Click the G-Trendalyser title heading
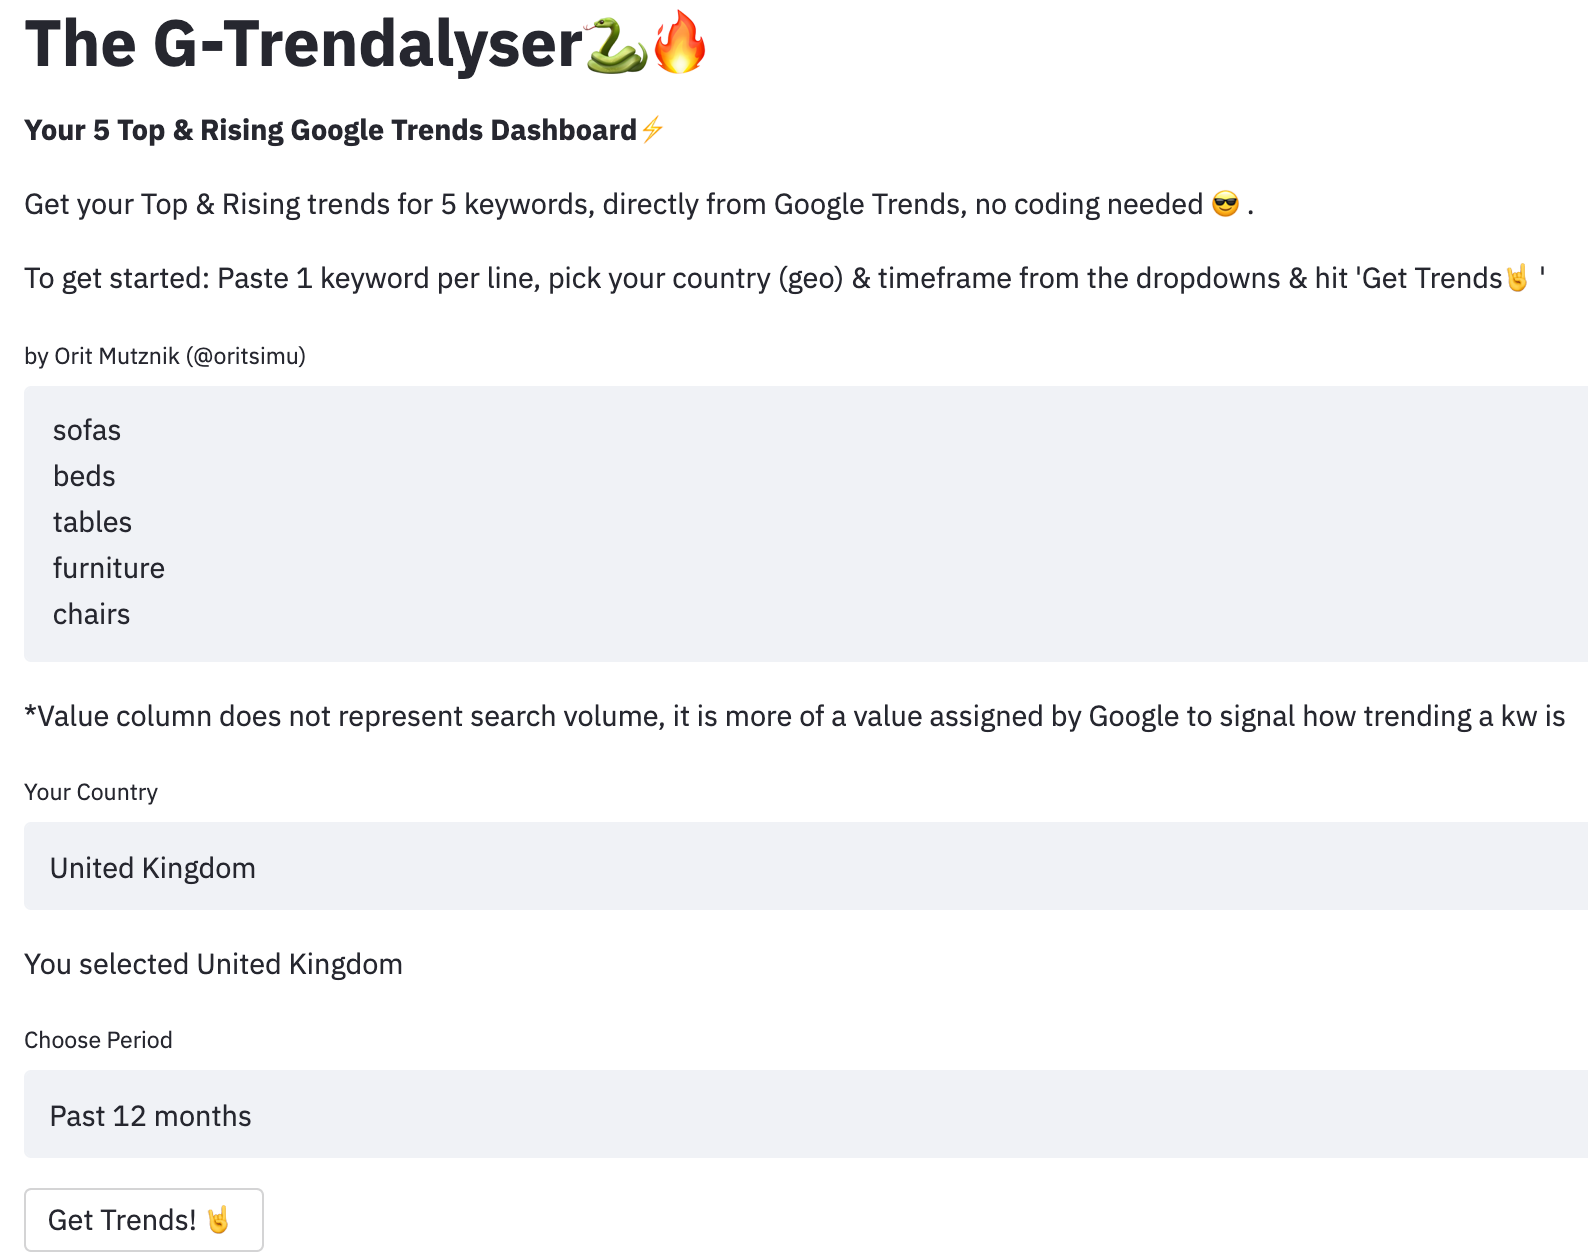 click(x=304, y=45)
